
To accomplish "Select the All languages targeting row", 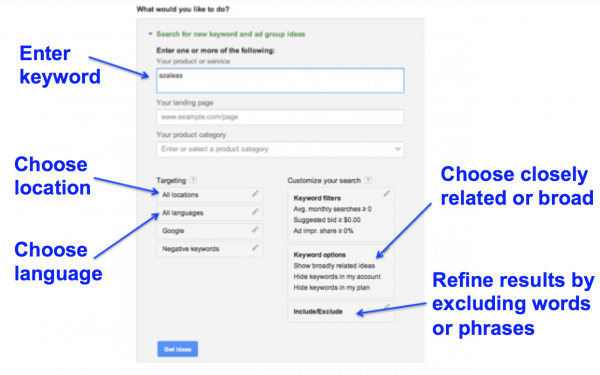I will 209,213.
